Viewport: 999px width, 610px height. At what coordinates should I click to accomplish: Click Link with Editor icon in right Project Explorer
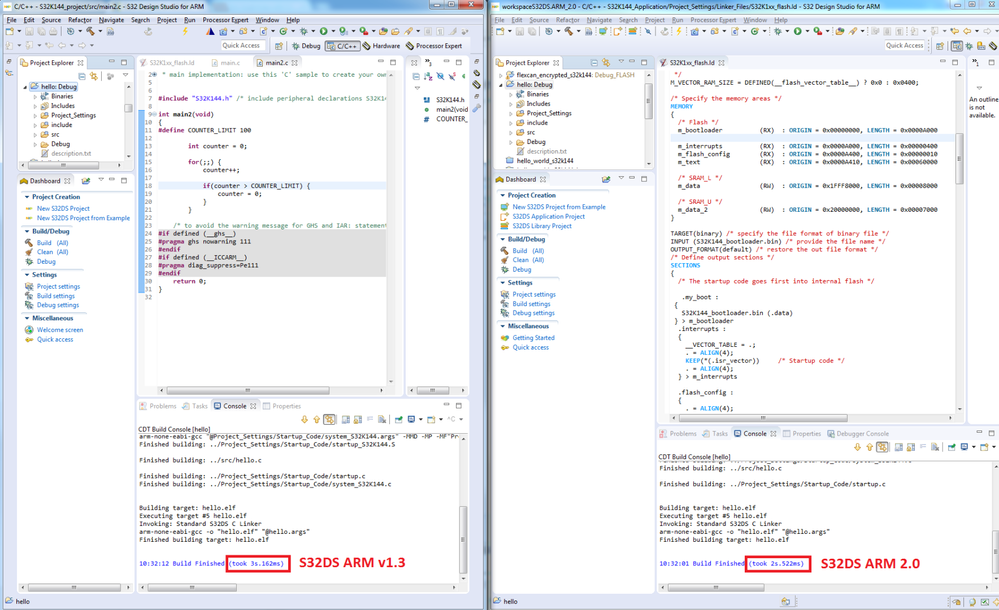pos(606,62)
